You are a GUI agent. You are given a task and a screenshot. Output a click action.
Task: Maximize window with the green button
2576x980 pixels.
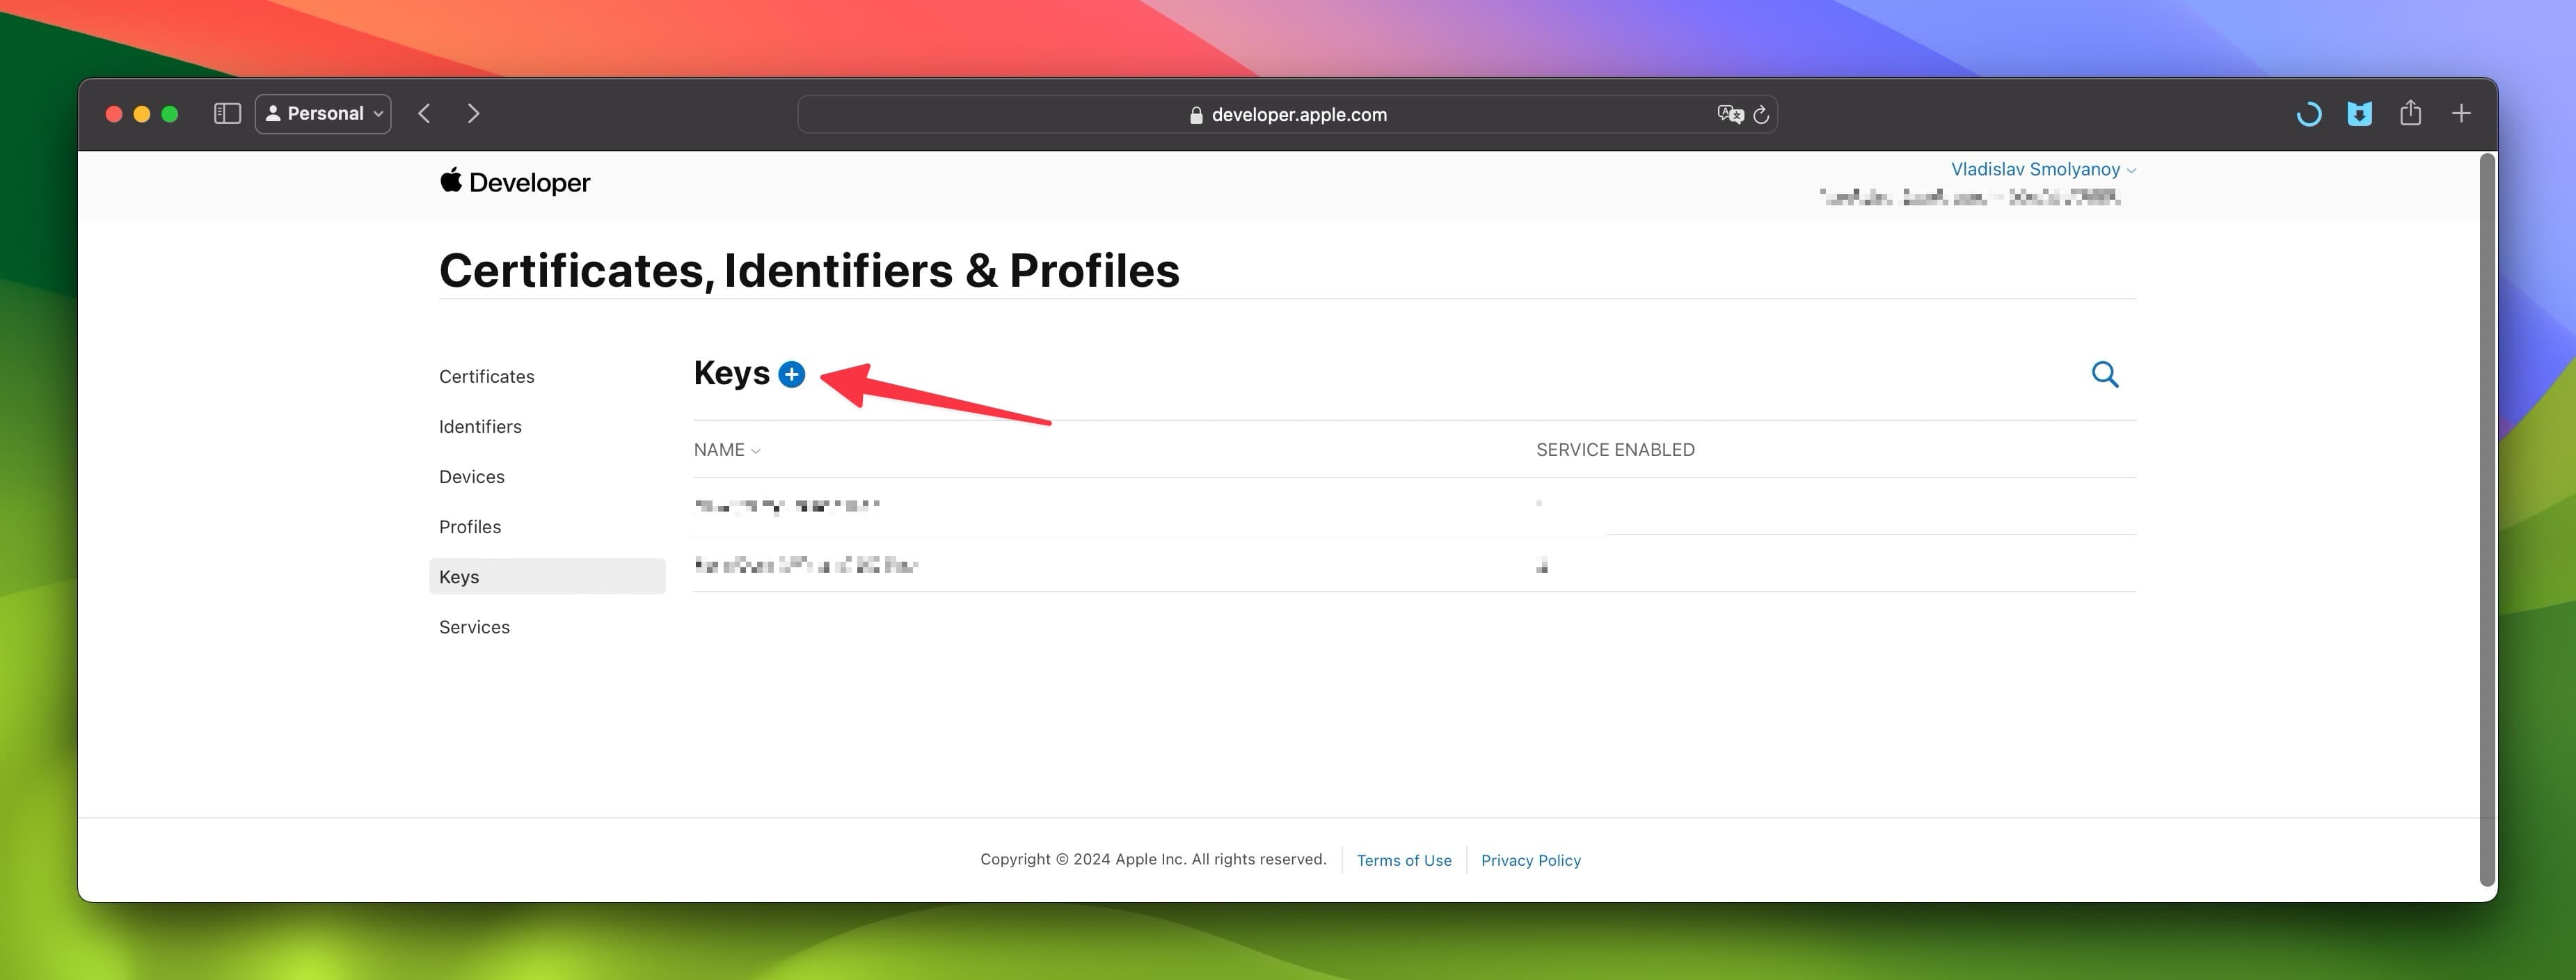170,114
